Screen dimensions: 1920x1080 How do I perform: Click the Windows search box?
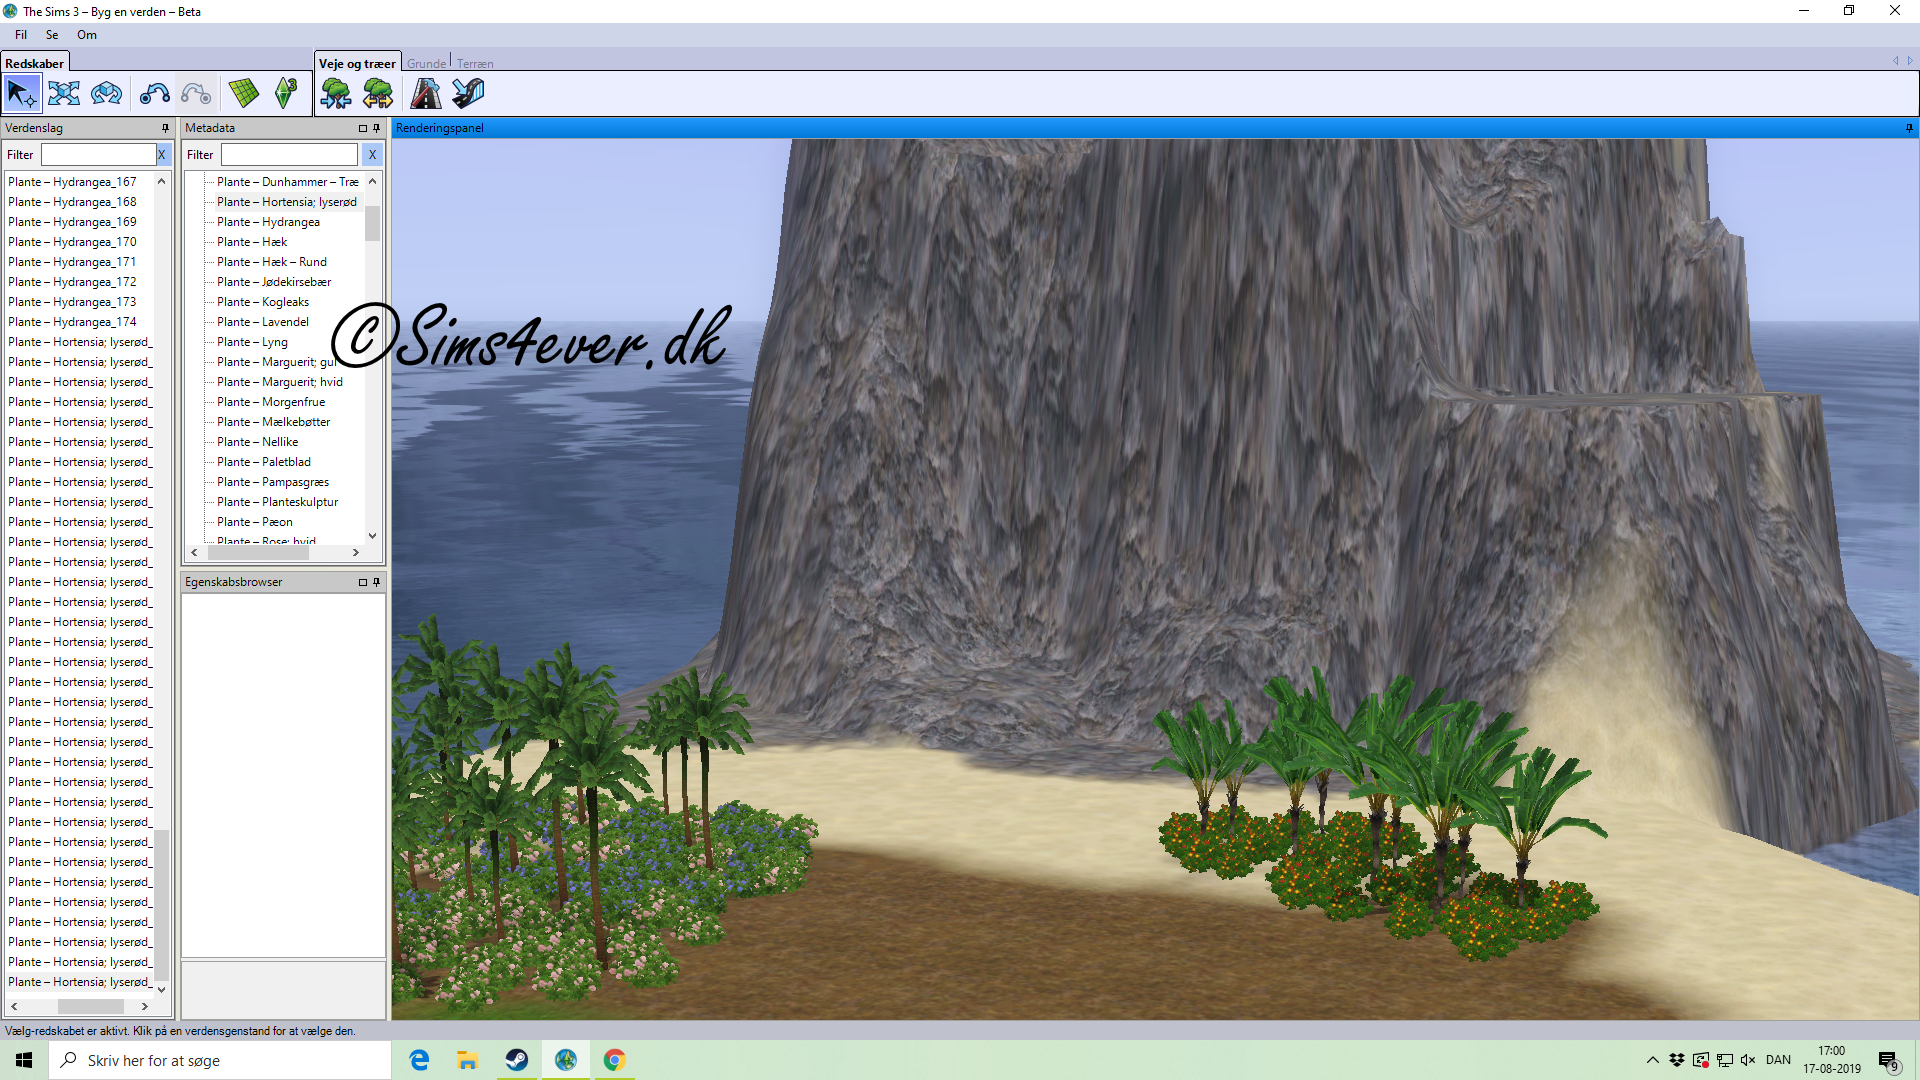[220, 1060]
